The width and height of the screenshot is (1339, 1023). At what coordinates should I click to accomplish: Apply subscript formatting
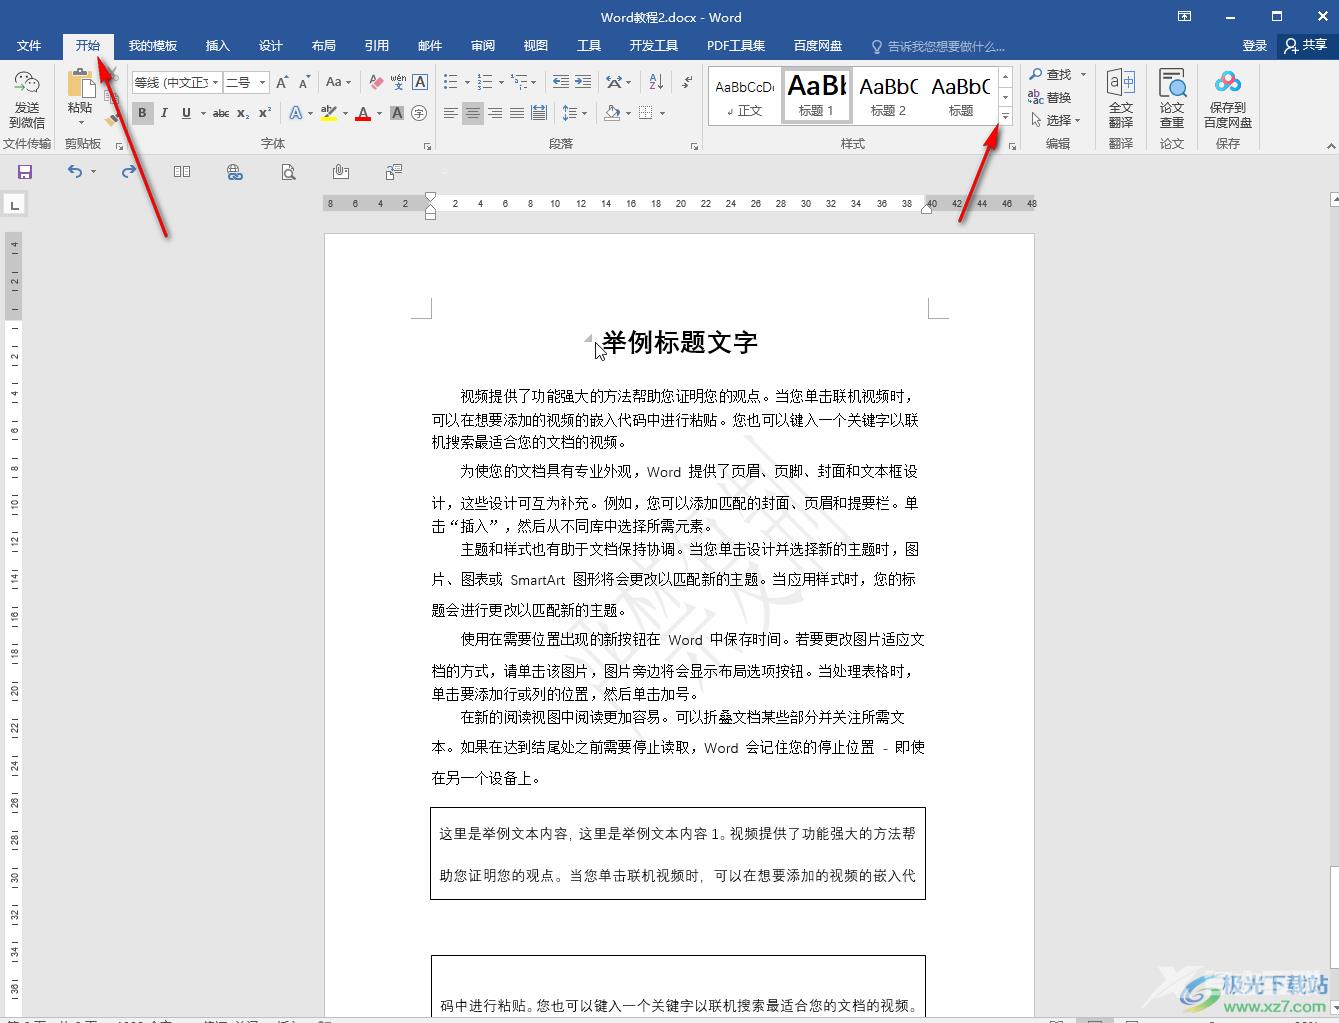(243, 113)
